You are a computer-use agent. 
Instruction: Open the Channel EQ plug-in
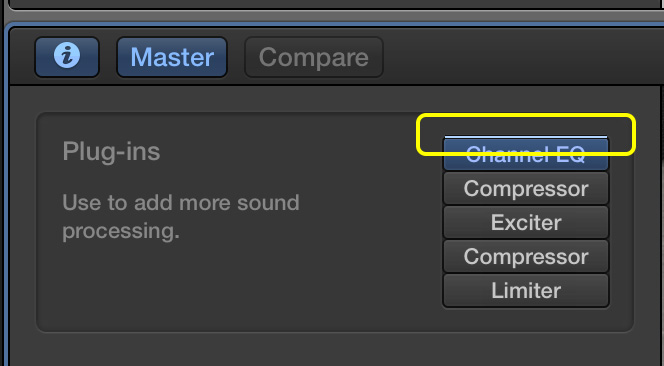coord(526,155)
